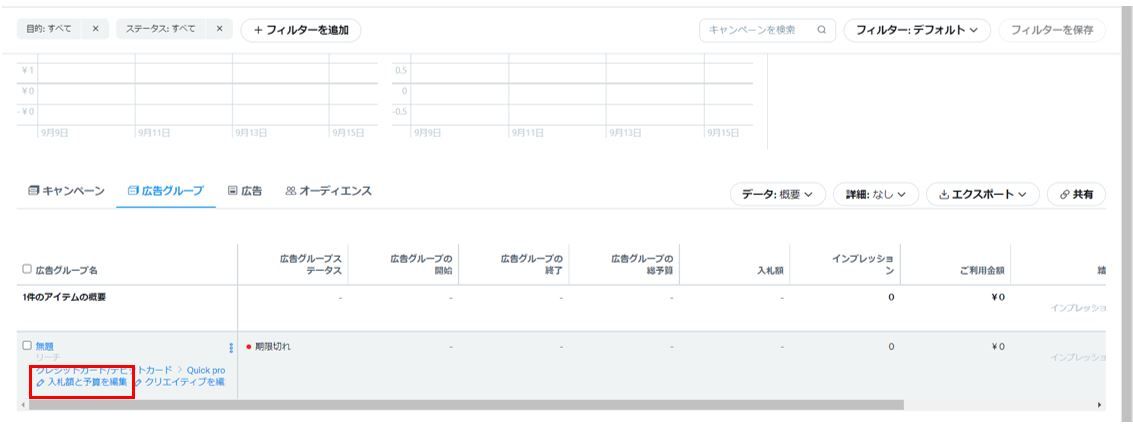Viewport: 1133px width, 424px height.
Task: Open the フィルター: デフォルト dropdown
Action: (917, 30)
